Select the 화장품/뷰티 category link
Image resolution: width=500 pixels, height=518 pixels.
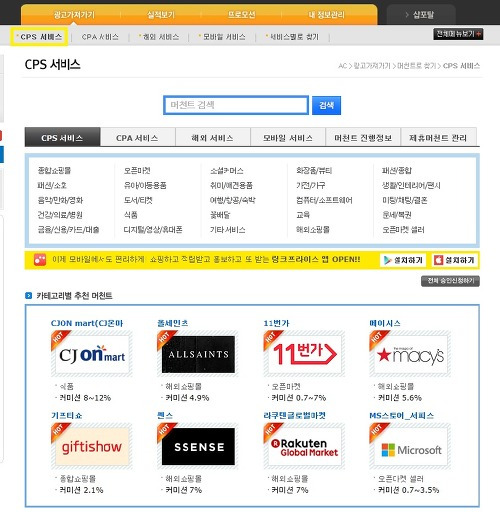(314, 171)
